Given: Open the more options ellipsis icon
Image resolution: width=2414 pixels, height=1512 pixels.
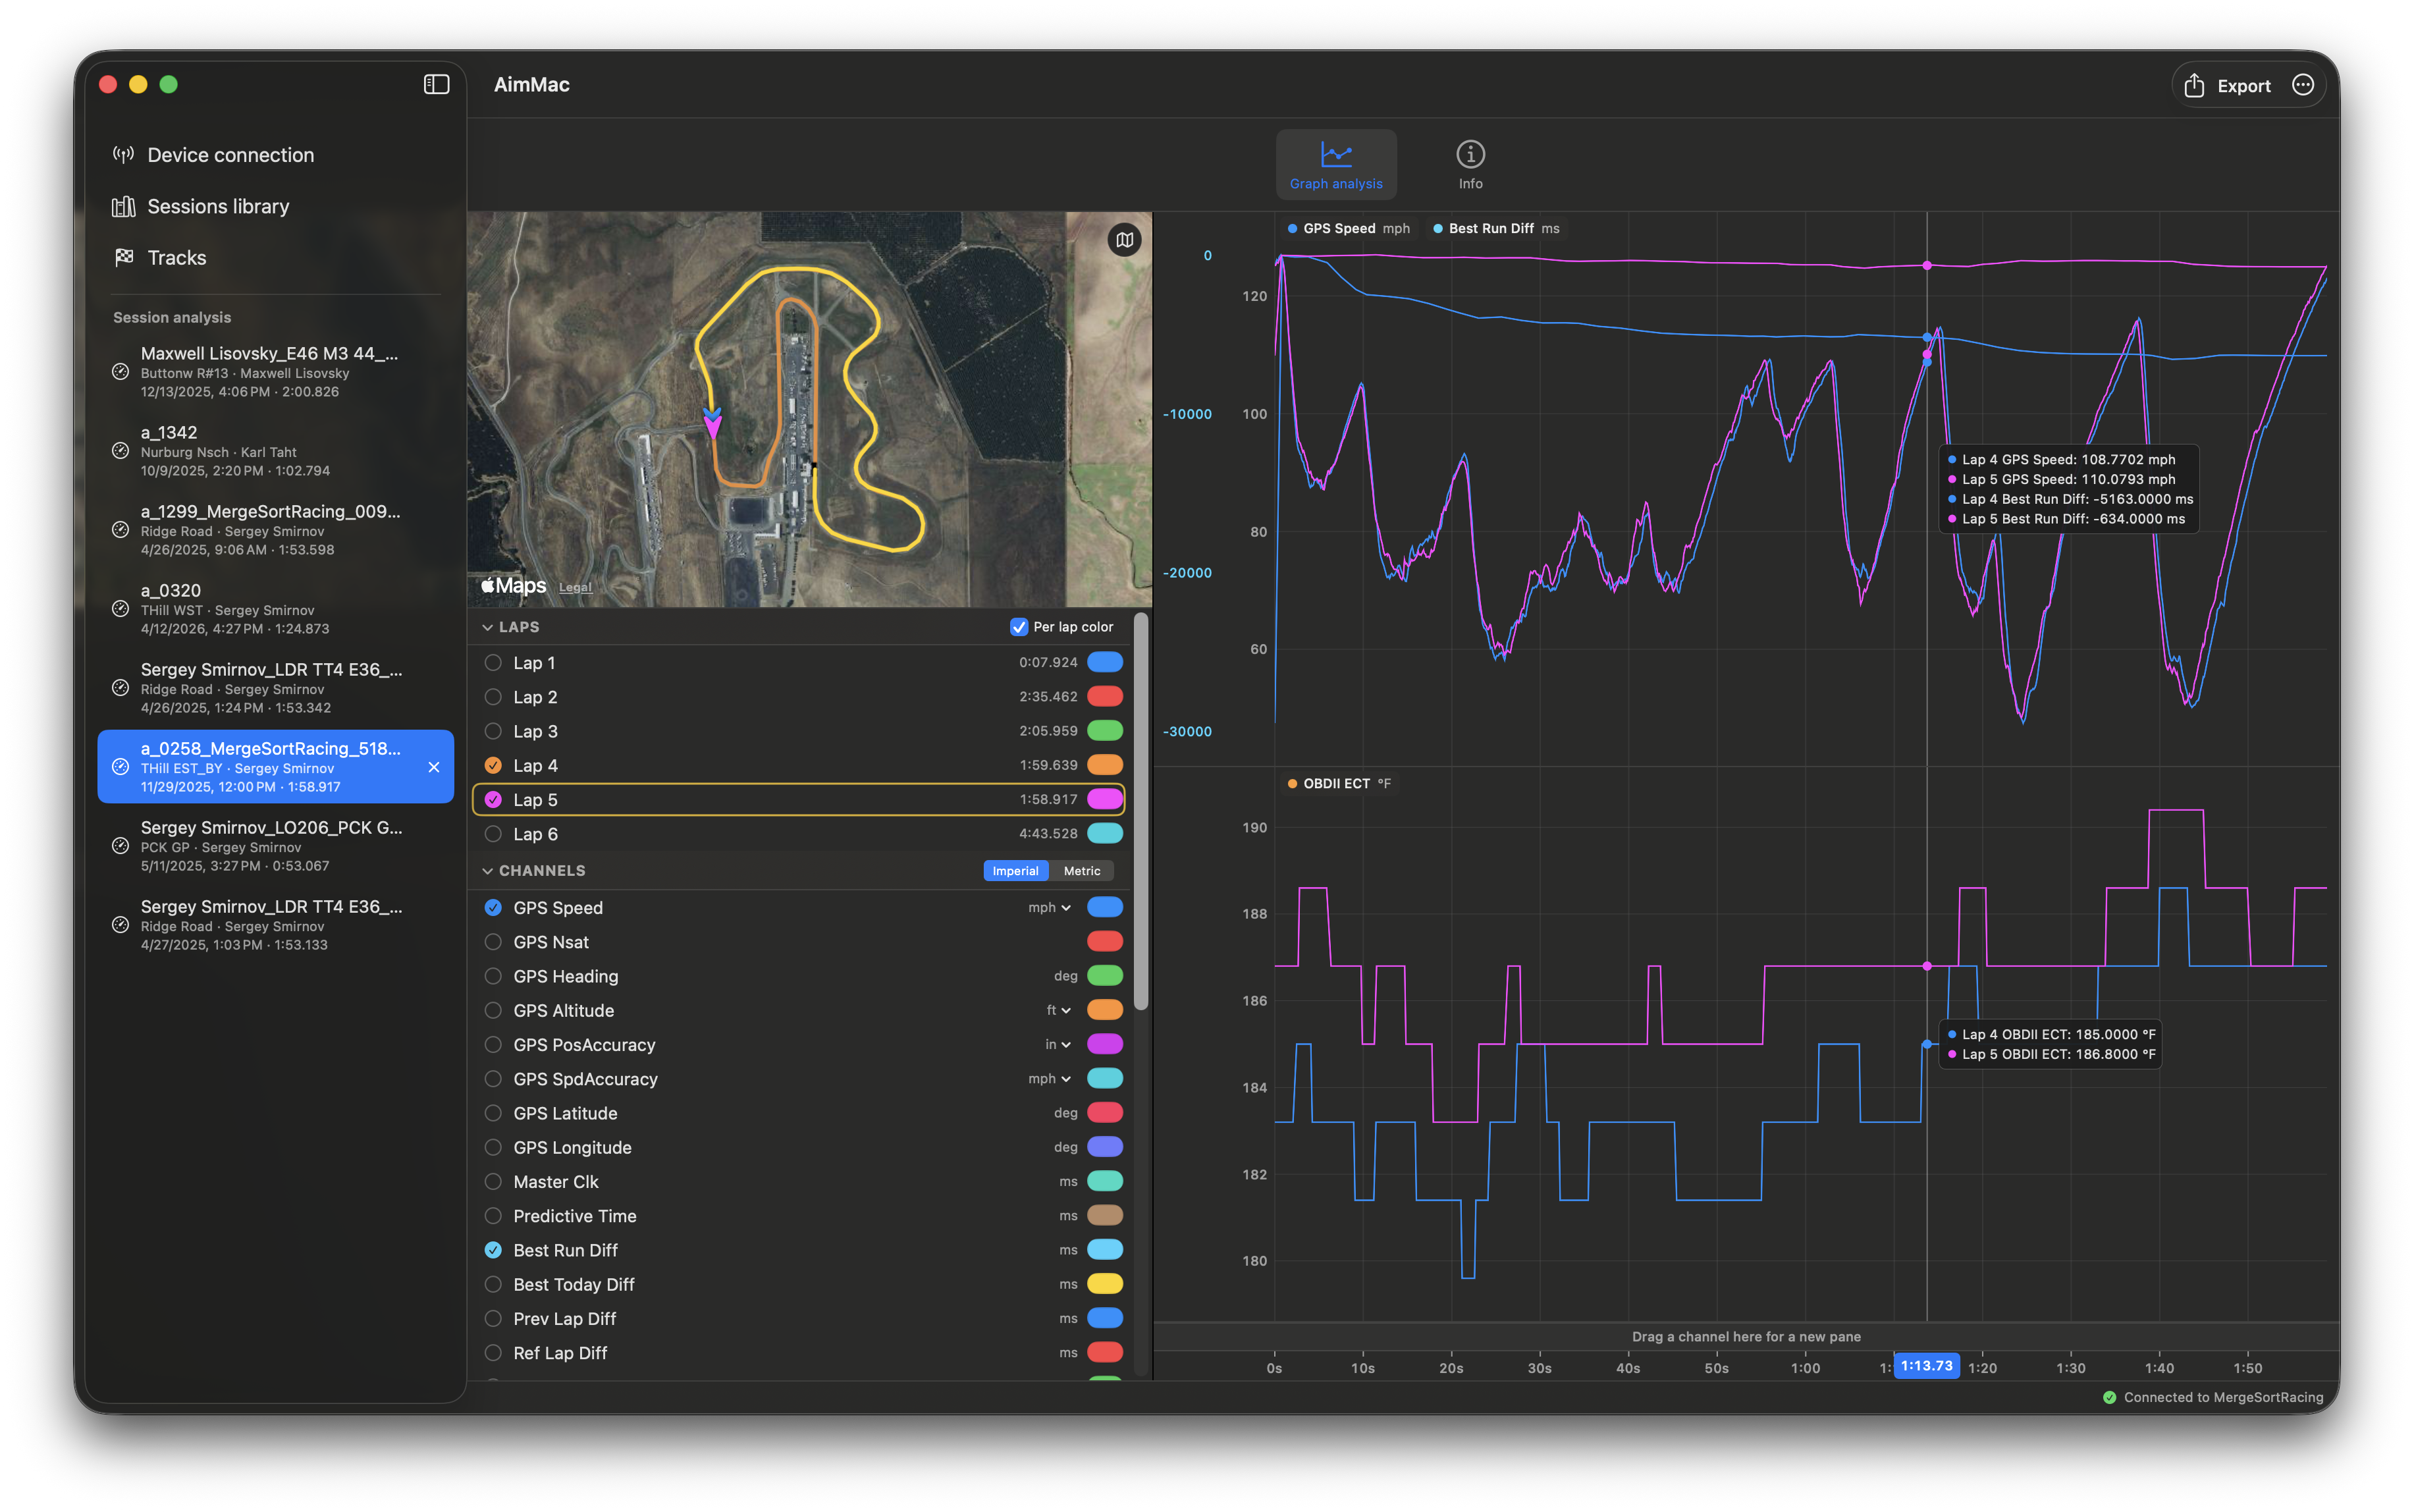Looking at the screenshot, I should pos(2302,85).
